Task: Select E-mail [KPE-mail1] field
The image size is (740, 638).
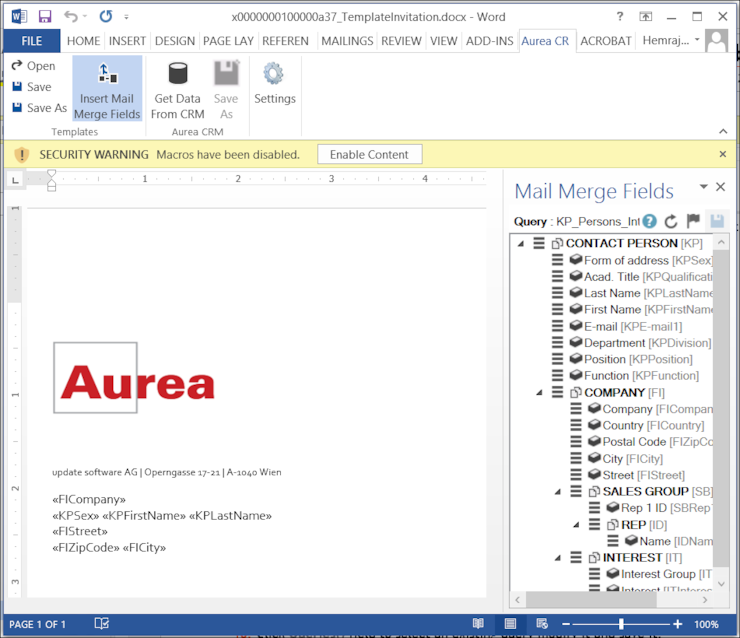Action: point(633,327)
